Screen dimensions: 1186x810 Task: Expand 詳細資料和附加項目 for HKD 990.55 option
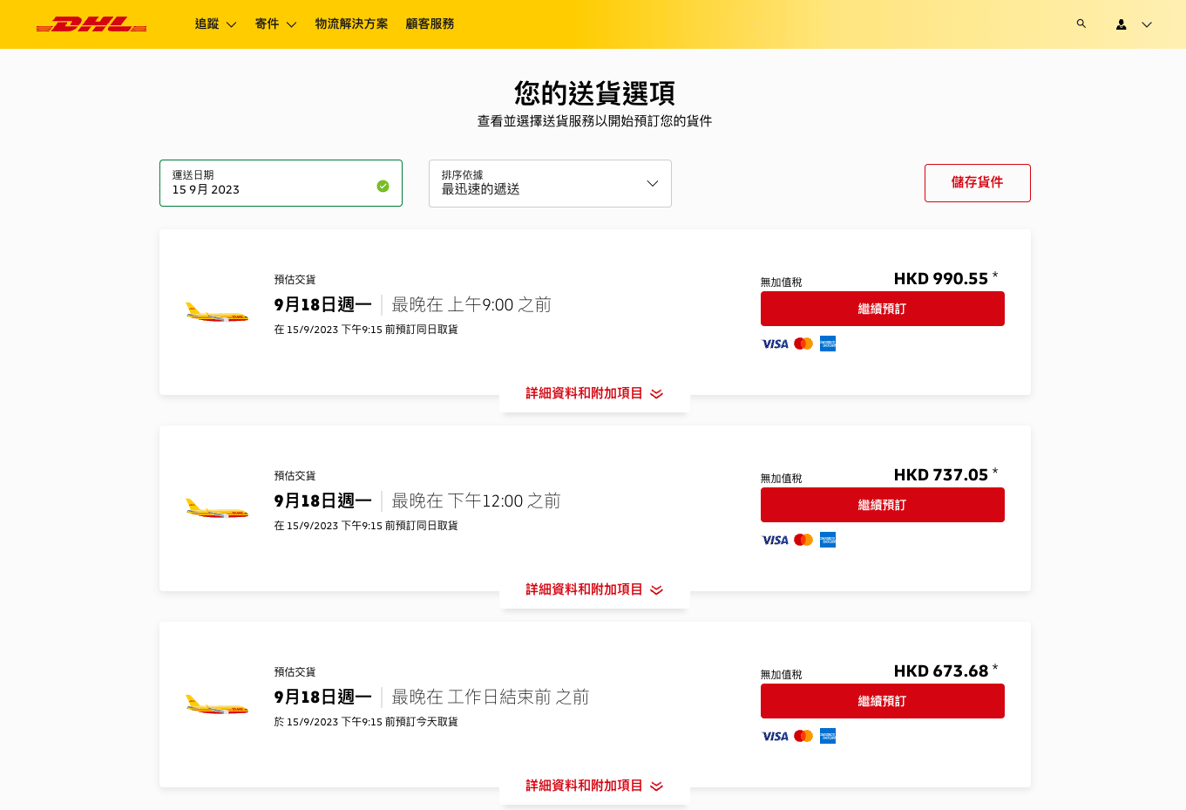coord(594,393)
